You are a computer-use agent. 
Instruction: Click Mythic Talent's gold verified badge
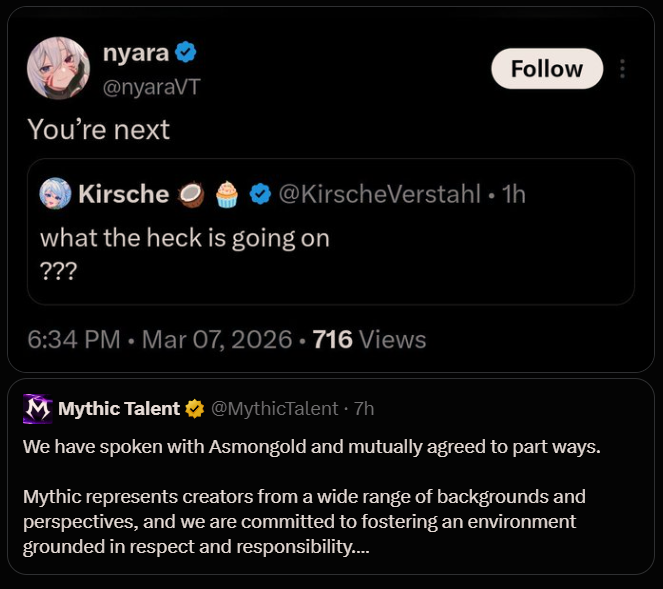click(195, 408)
